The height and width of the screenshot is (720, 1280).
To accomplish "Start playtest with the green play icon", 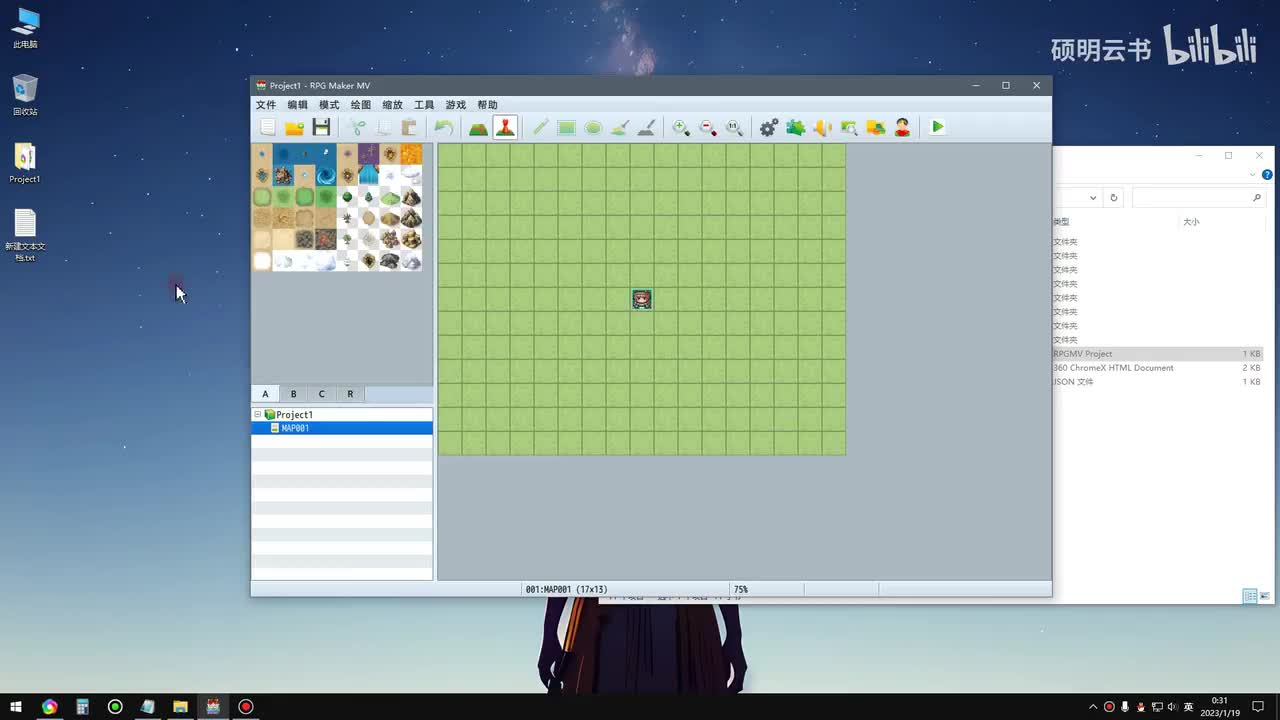I will coord(937,127).
